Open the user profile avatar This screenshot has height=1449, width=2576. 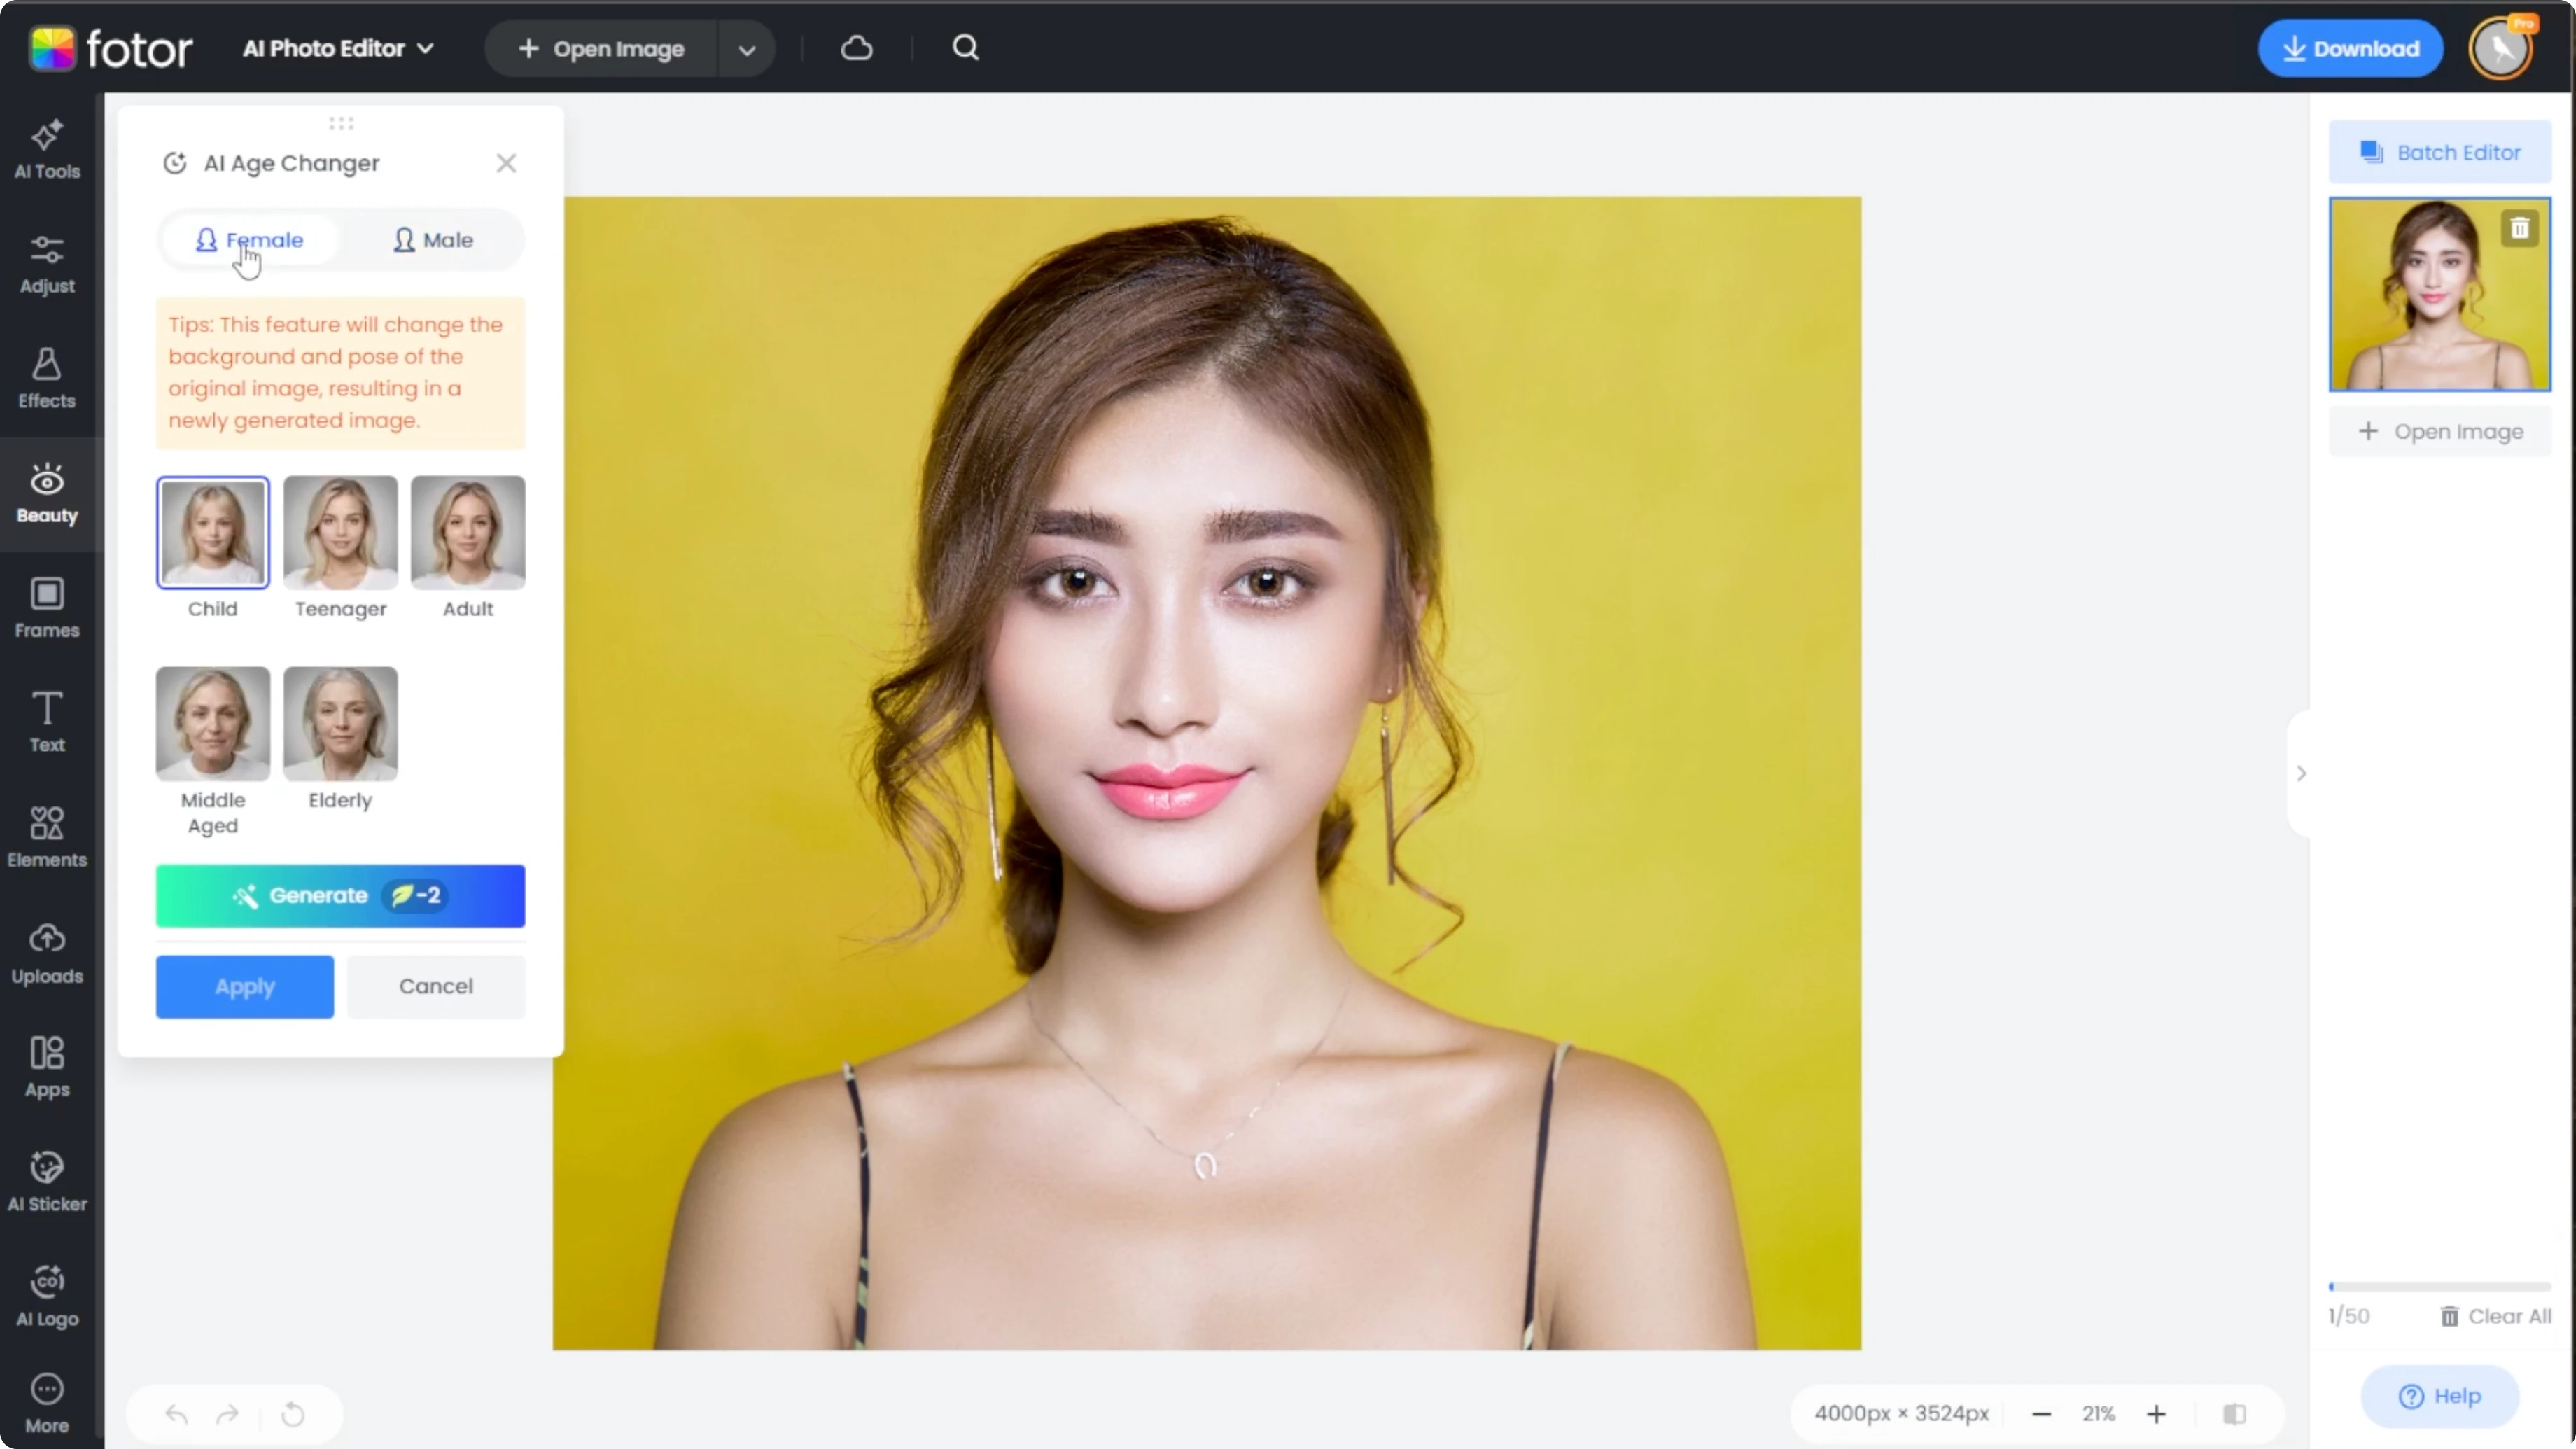[2501, 48]
